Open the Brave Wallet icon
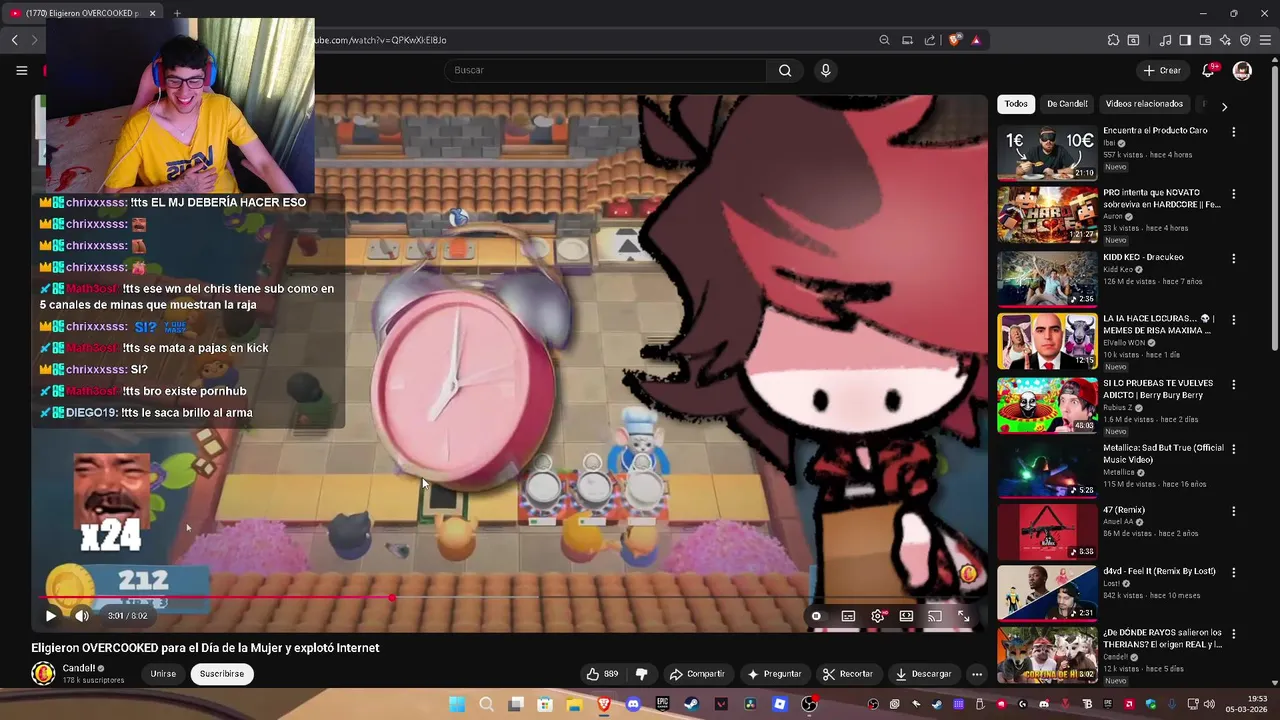 [1205, 40]
